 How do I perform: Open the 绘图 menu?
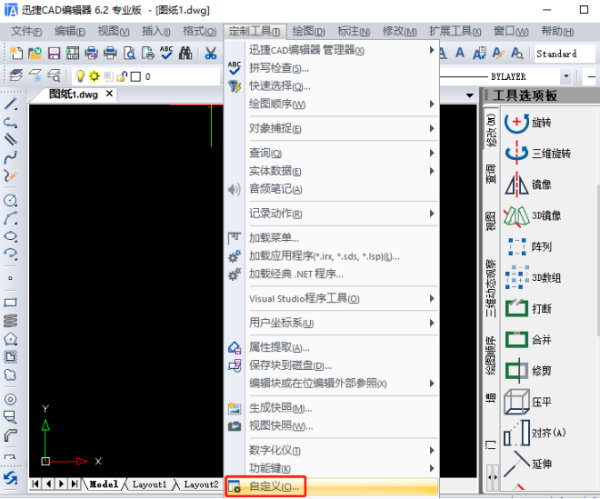pos(308,31)
